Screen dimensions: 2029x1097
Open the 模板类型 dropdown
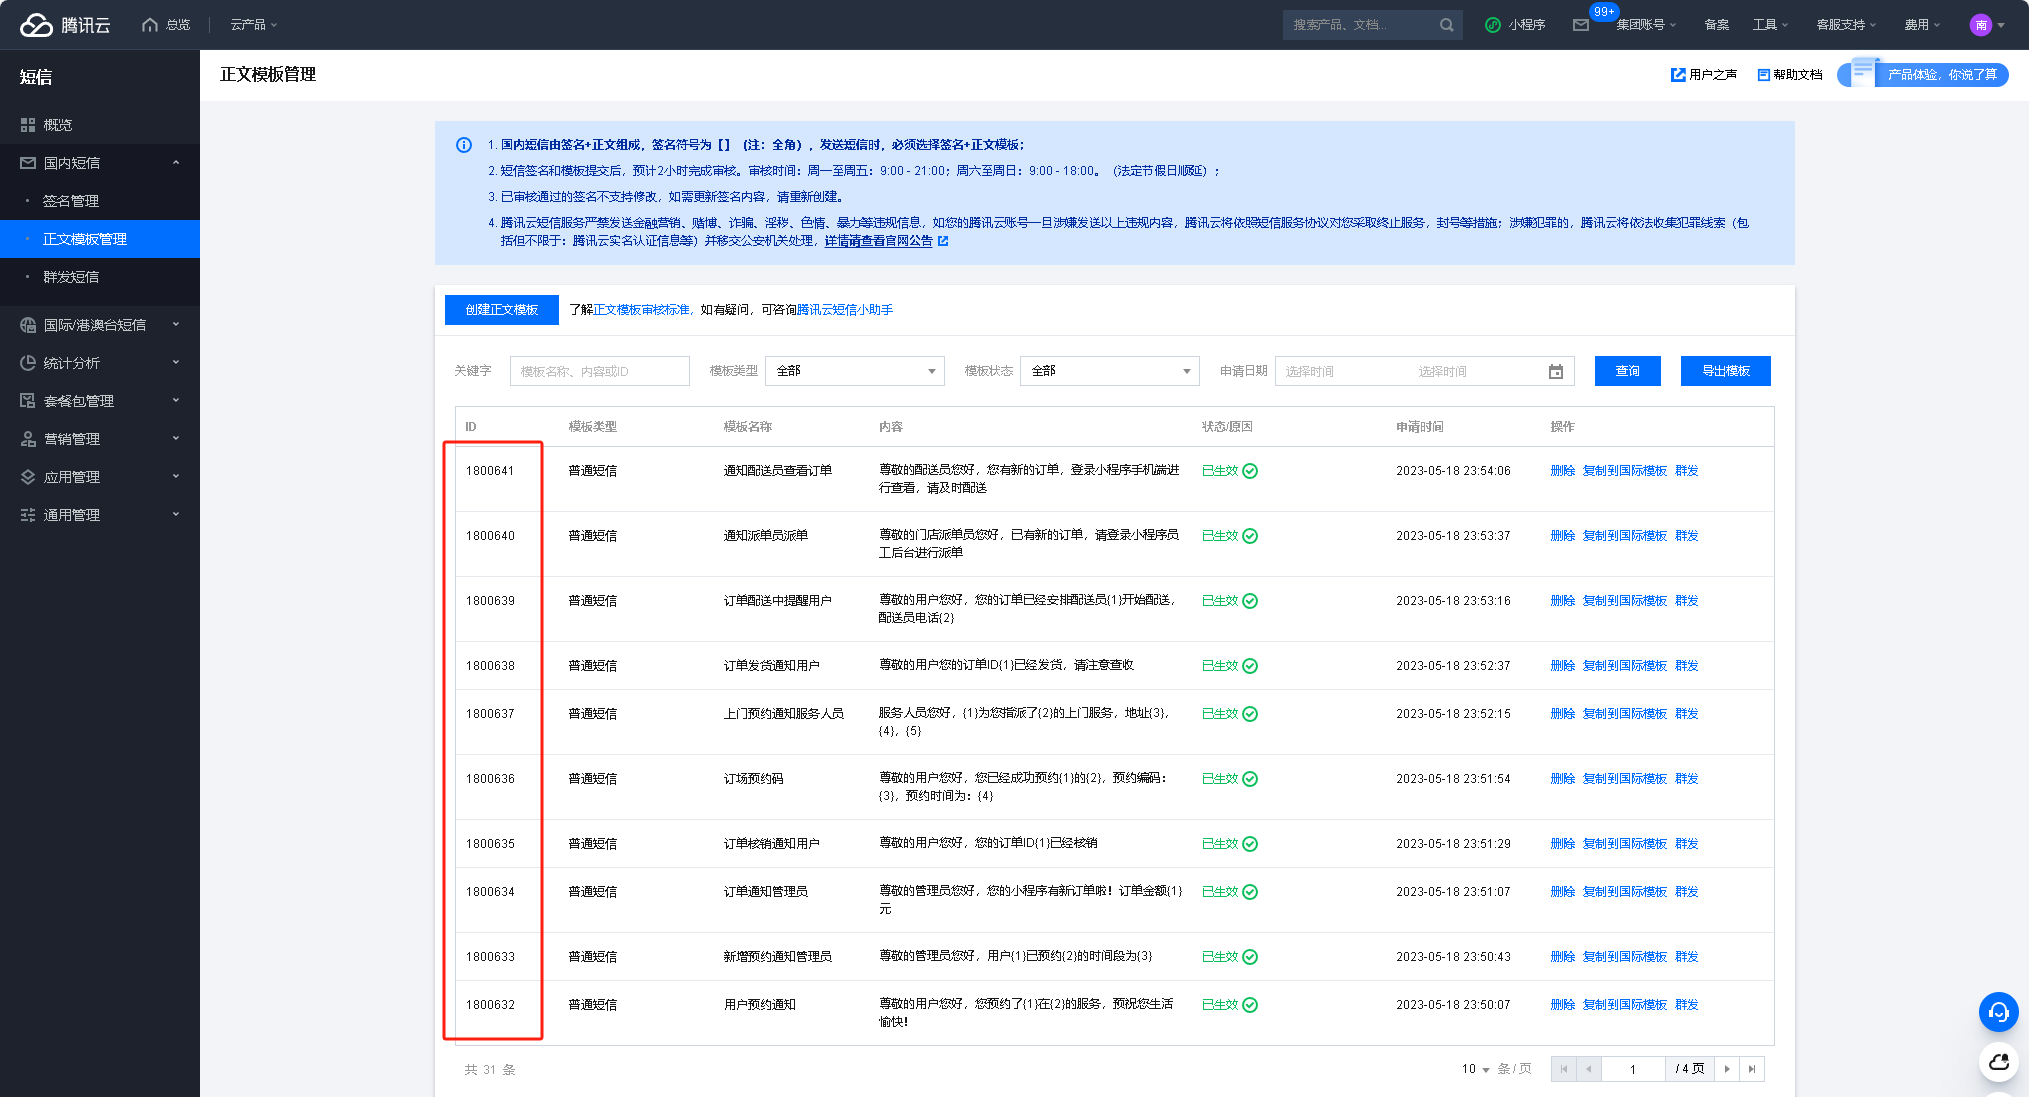point(855,371)
